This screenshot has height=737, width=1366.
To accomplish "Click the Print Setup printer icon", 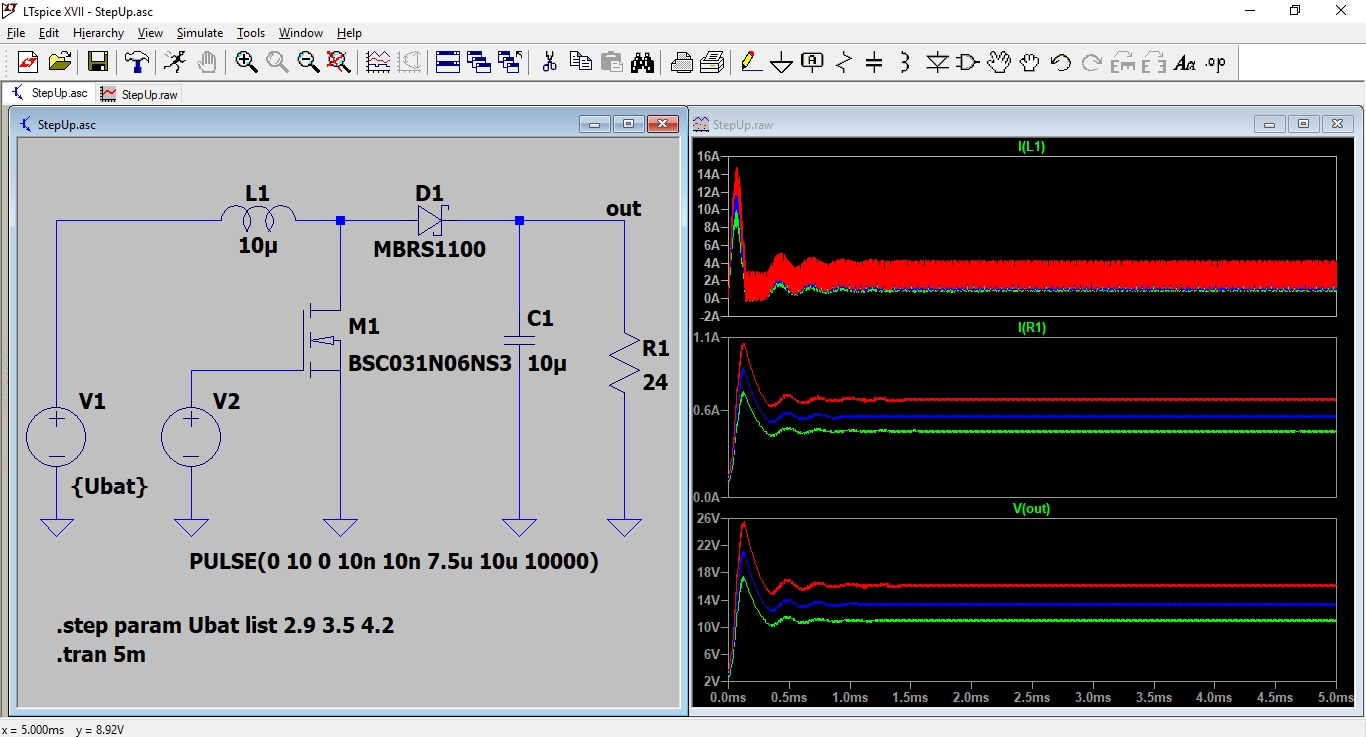I will click(681, 62).
